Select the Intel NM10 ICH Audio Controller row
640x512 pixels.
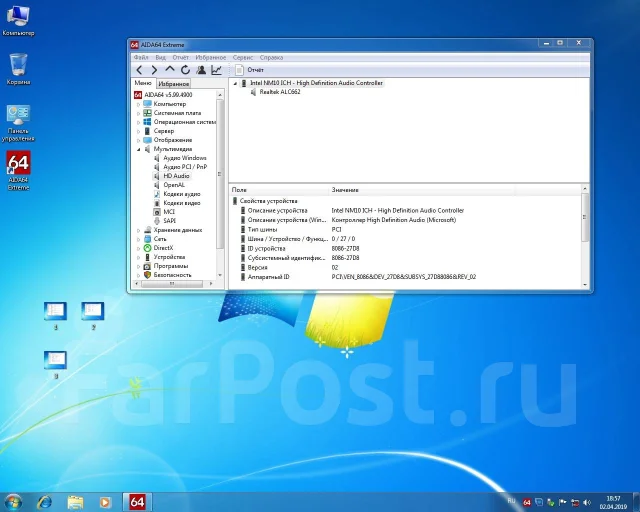[x=312, y=83]
